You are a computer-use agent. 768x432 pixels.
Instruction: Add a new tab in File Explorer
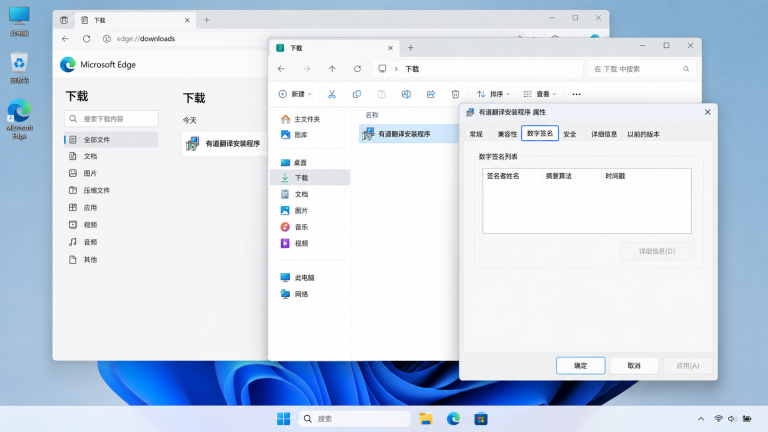(410, 48)
